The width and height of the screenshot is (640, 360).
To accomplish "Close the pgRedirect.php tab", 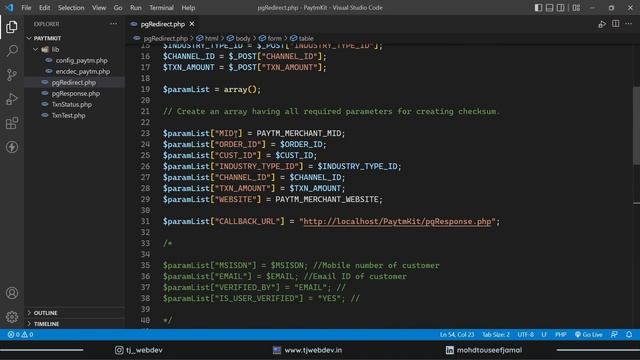I will coord(192,24).
